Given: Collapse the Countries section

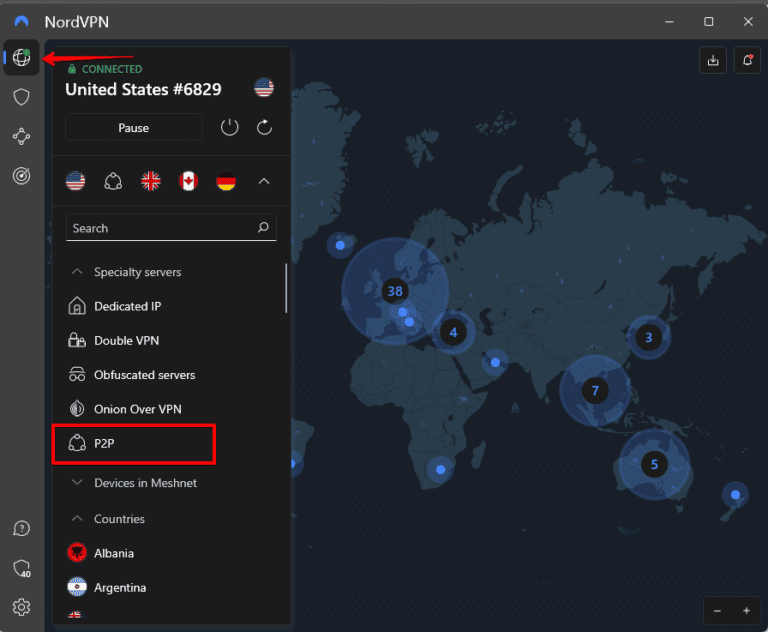Looking at the screenshot, I should (77, 519).
